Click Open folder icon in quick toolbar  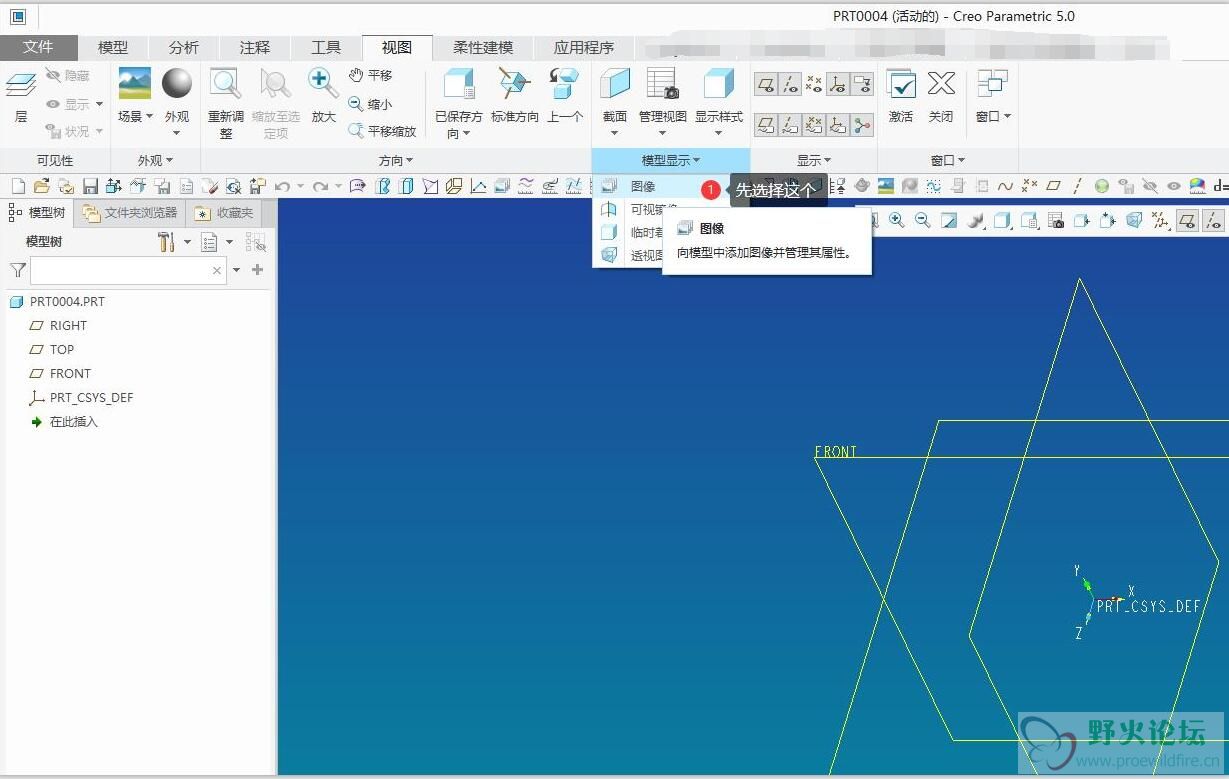point(42,186)
